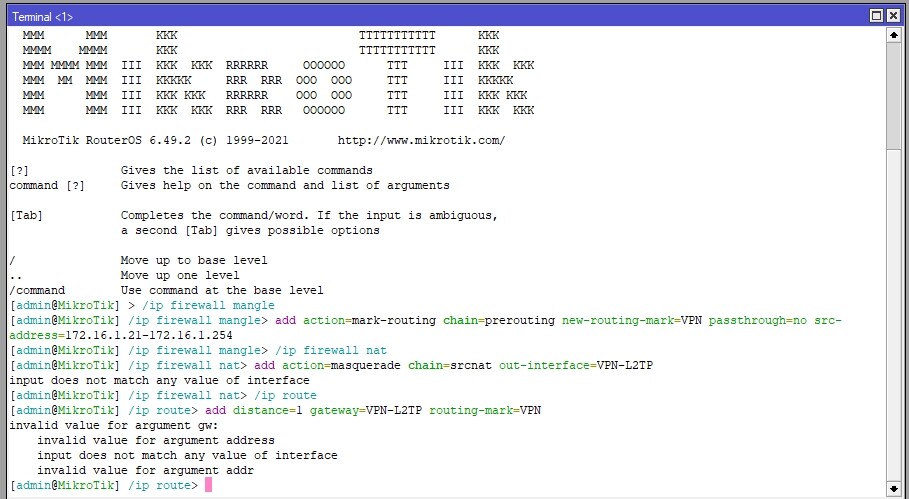Open the http://www.mikrotik.com/ link

click(421, 140)
